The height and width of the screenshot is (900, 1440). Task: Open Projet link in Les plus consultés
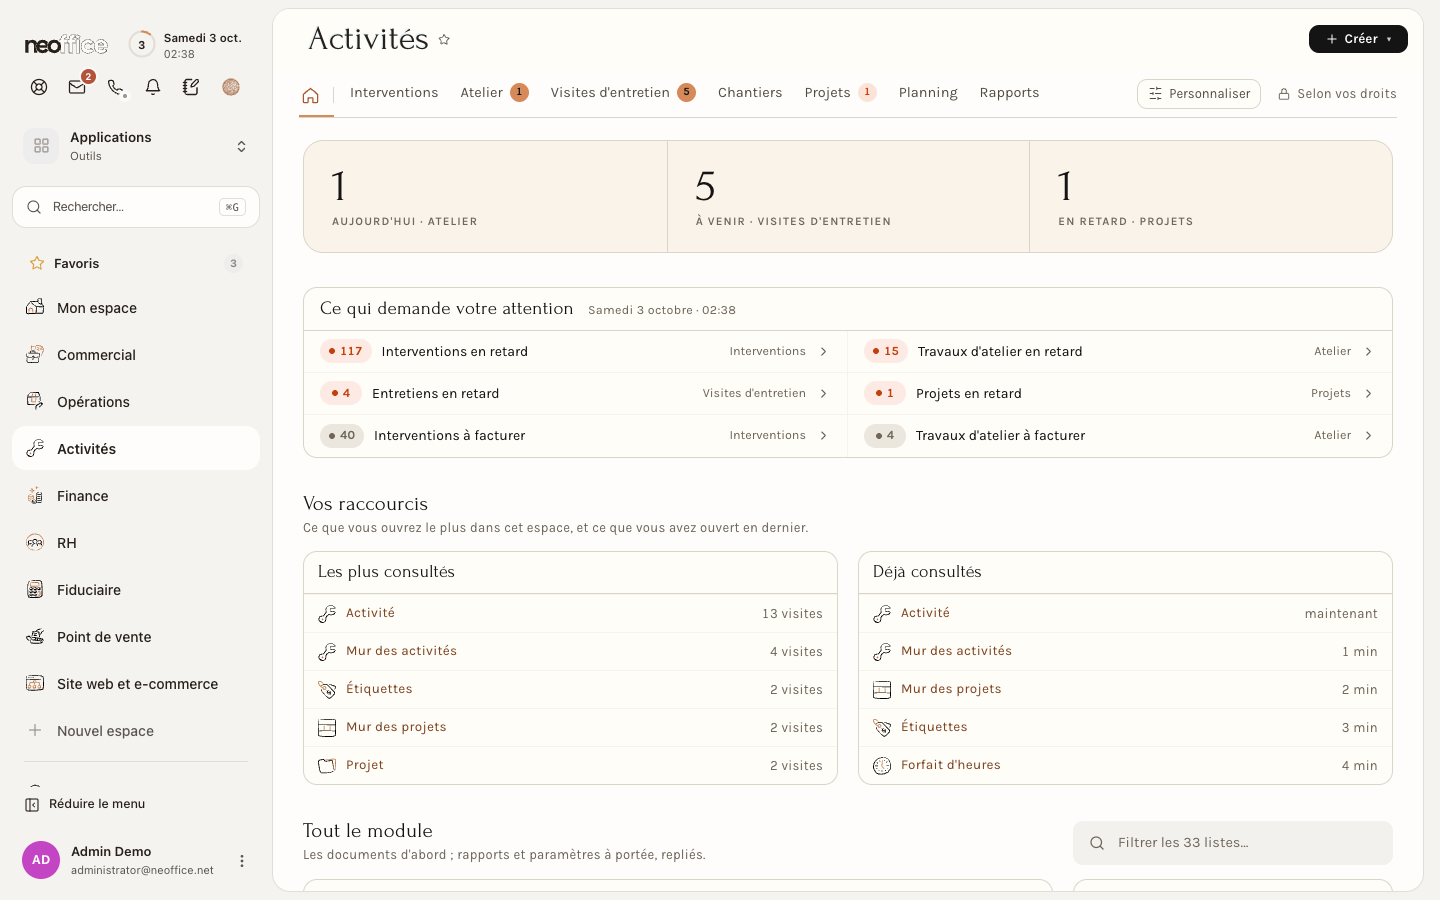coord(365,765)
